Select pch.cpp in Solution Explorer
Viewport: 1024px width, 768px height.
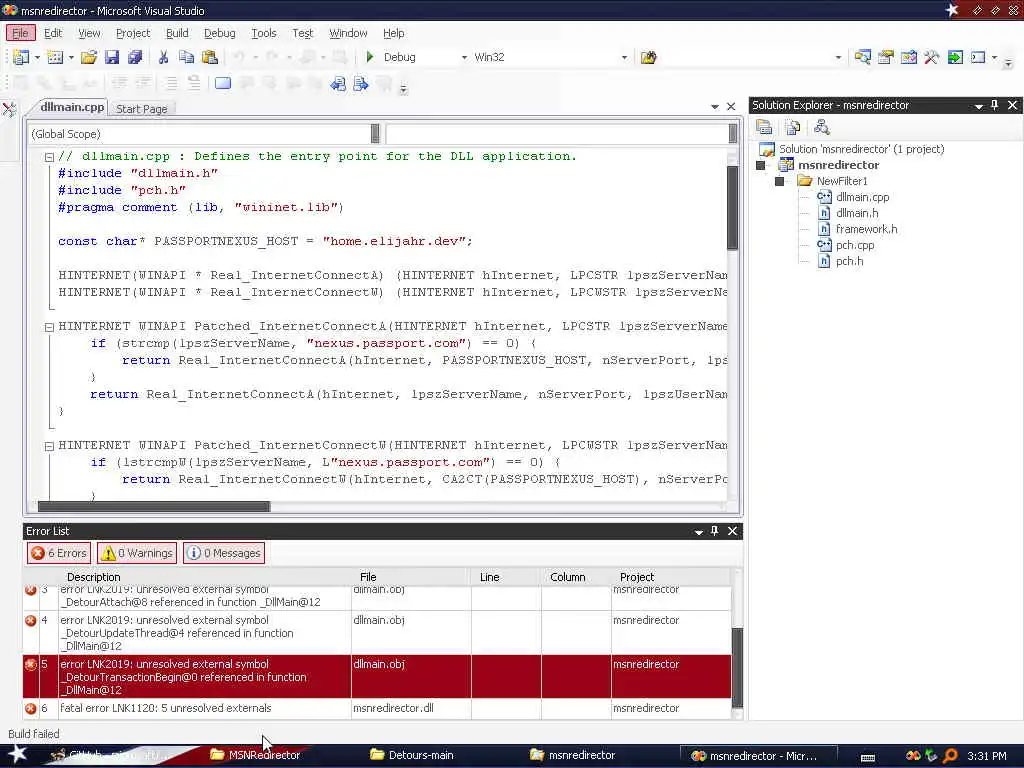pos(854,246)
